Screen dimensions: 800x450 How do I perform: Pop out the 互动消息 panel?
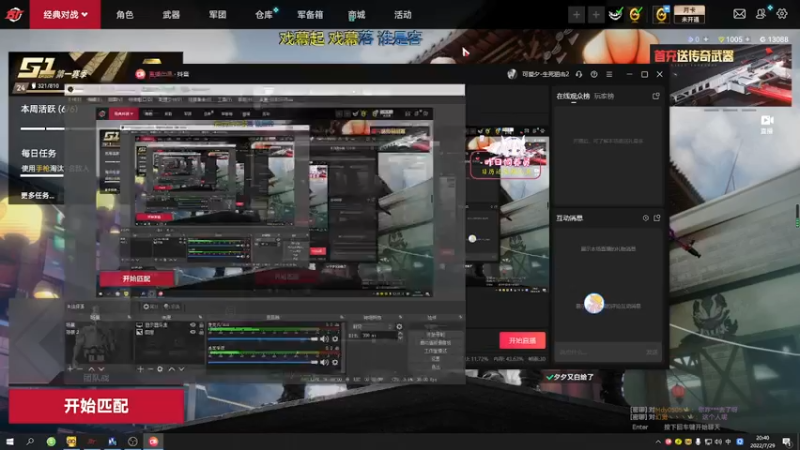(x=657, y=218)
